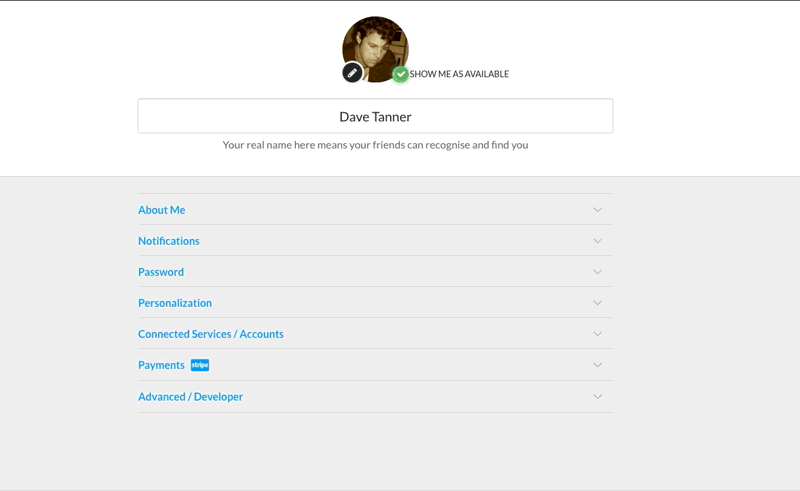
Task: Open the Payments section link
Action: point(161,365)
